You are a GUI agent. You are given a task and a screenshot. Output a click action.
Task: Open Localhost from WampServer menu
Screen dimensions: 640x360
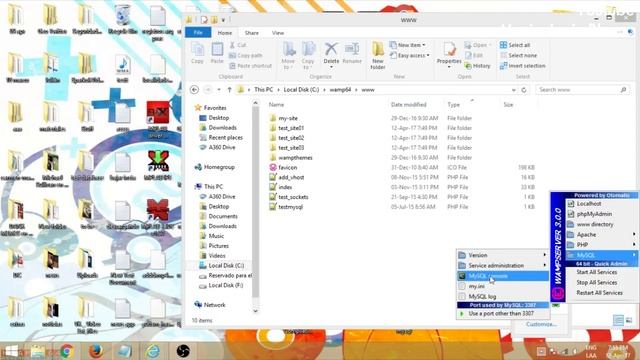(601, 203)
